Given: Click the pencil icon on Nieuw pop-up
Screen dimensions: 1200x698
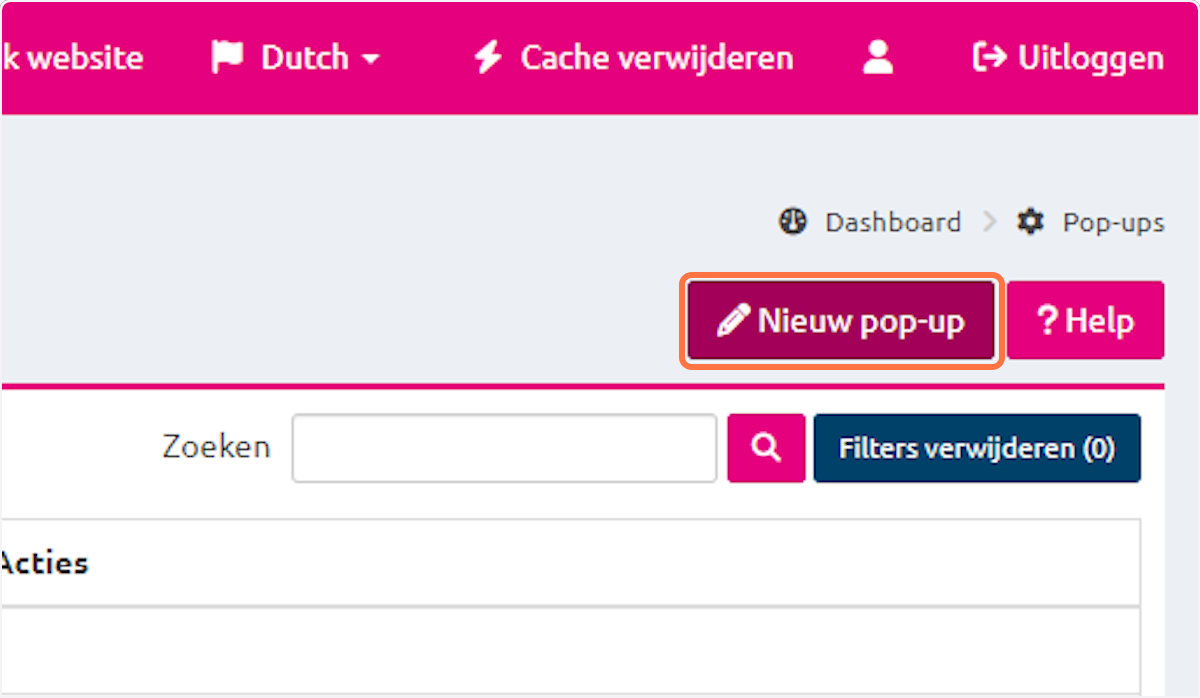Looking at the screenshot, I should [x=733, y=321].
